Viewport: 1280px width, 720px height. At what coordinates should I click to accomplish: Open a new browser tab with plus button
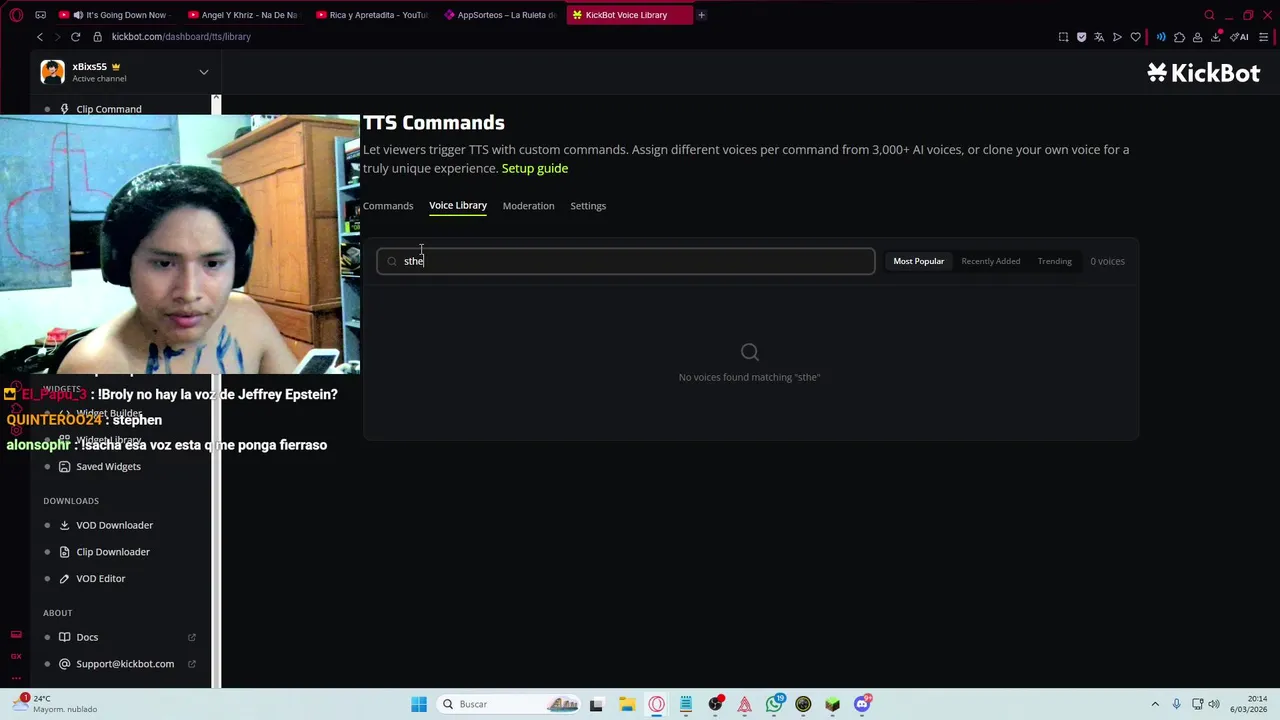click(701, 15)
